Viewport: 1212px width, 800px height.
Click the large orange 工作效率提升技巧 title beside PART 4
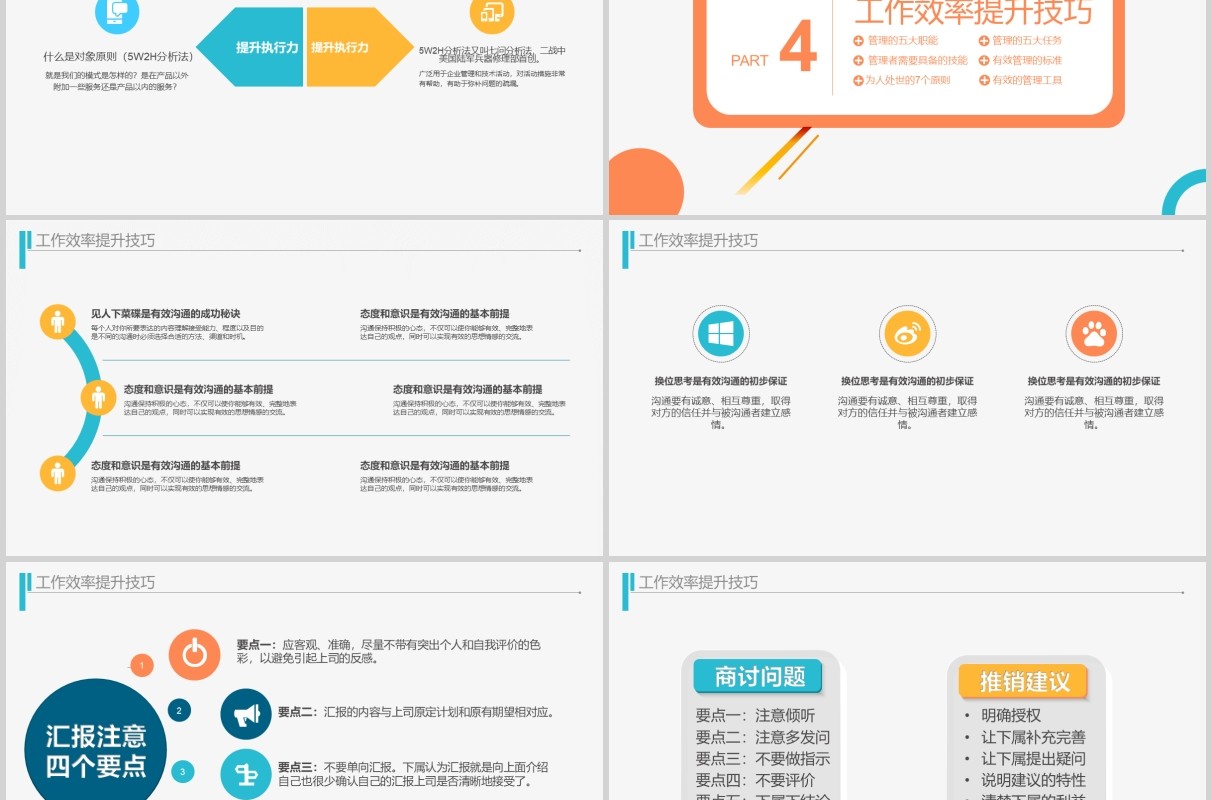[x=973, y=13]
